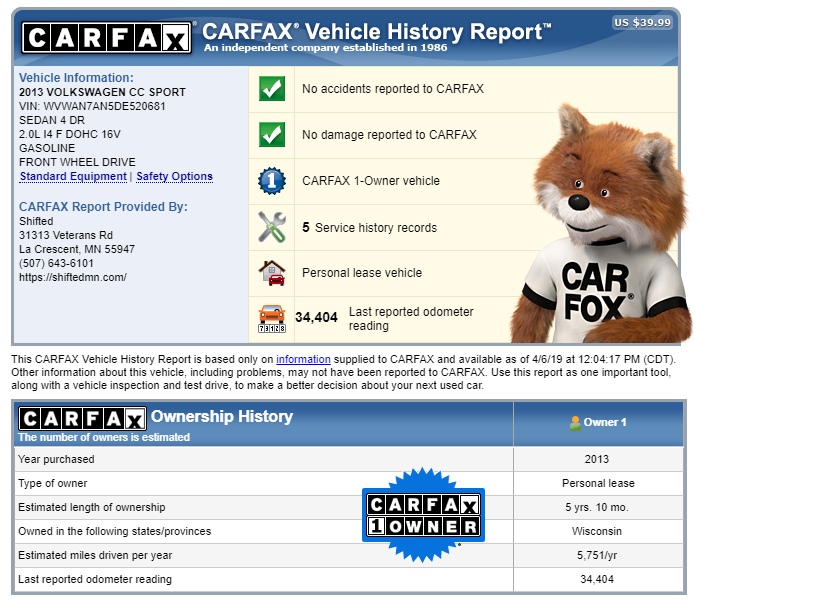Click the CARFAX logo in Ownership History header
Image resolution: width=819 pixels, height=600 pixels.
82,418
